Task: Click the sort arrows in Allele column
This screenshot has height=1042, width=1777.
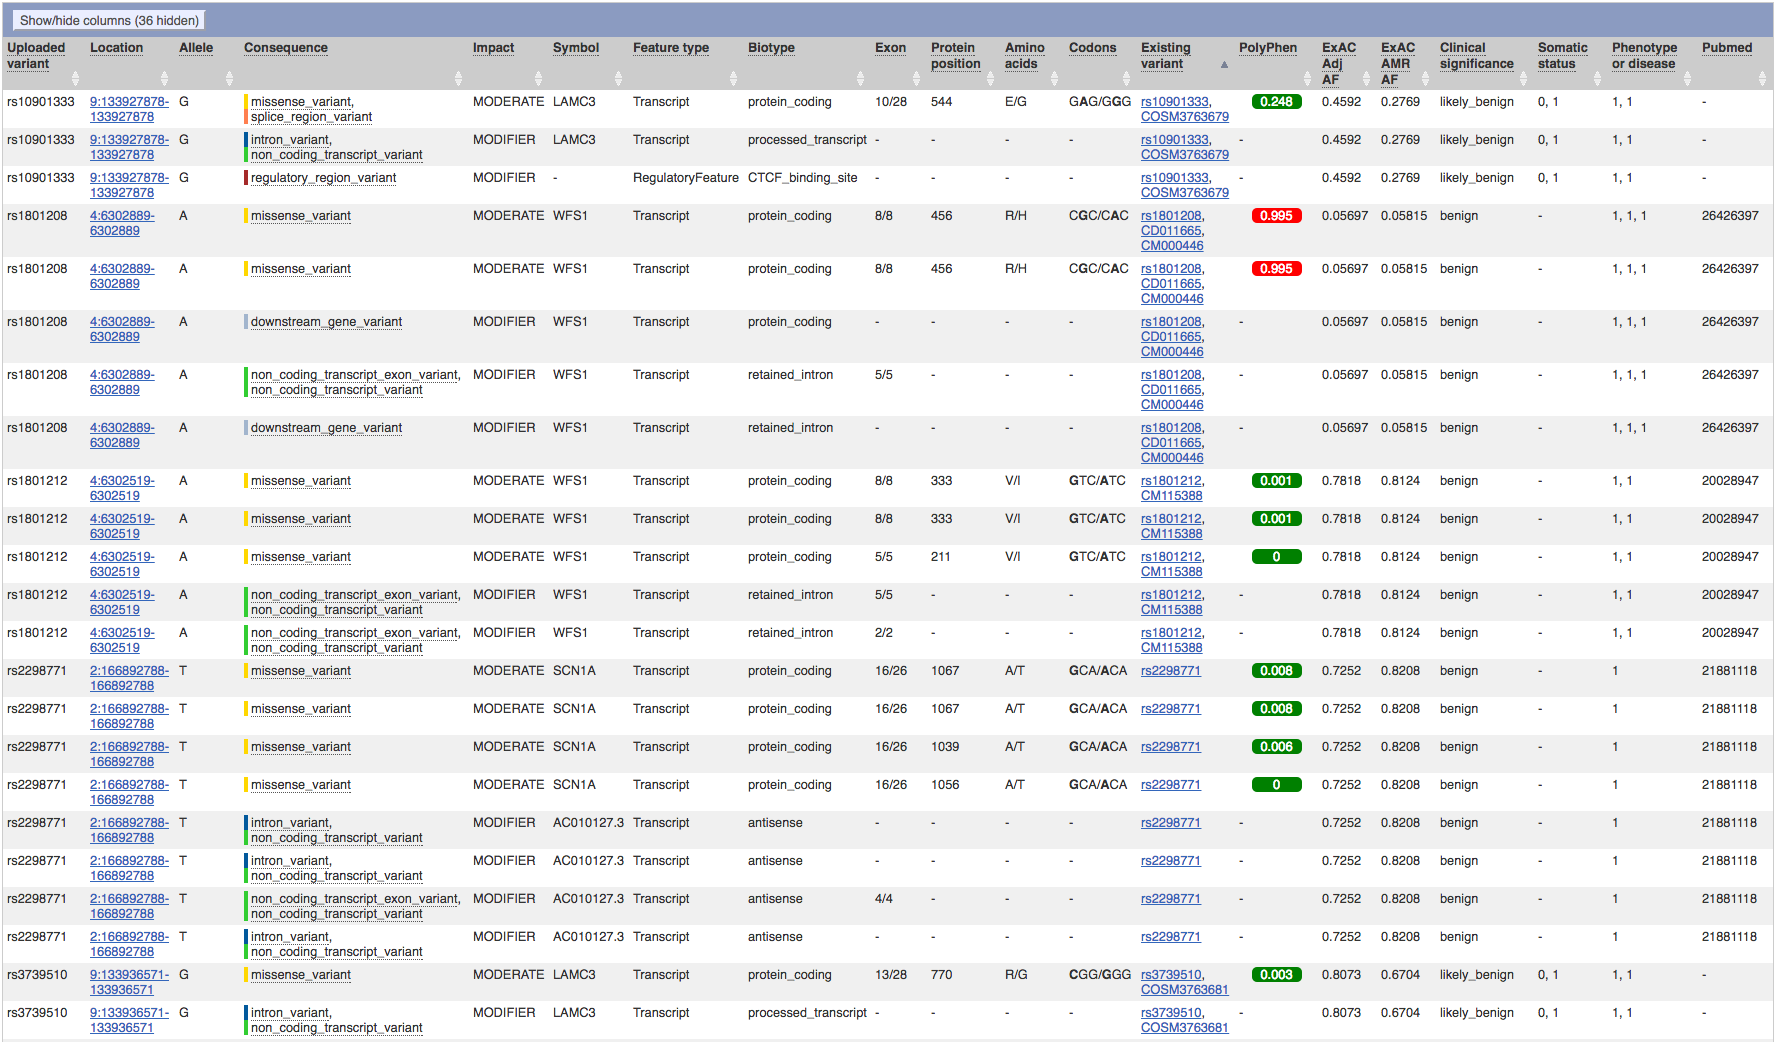Action: click(230, 78)
